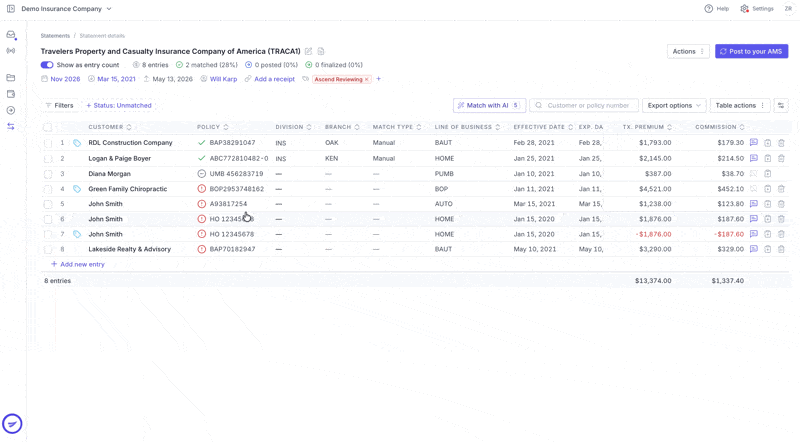The height and width of the screenshot is (442, 800).
Task: Focus the Customer or policy number search field
Action: pos(584,106)
